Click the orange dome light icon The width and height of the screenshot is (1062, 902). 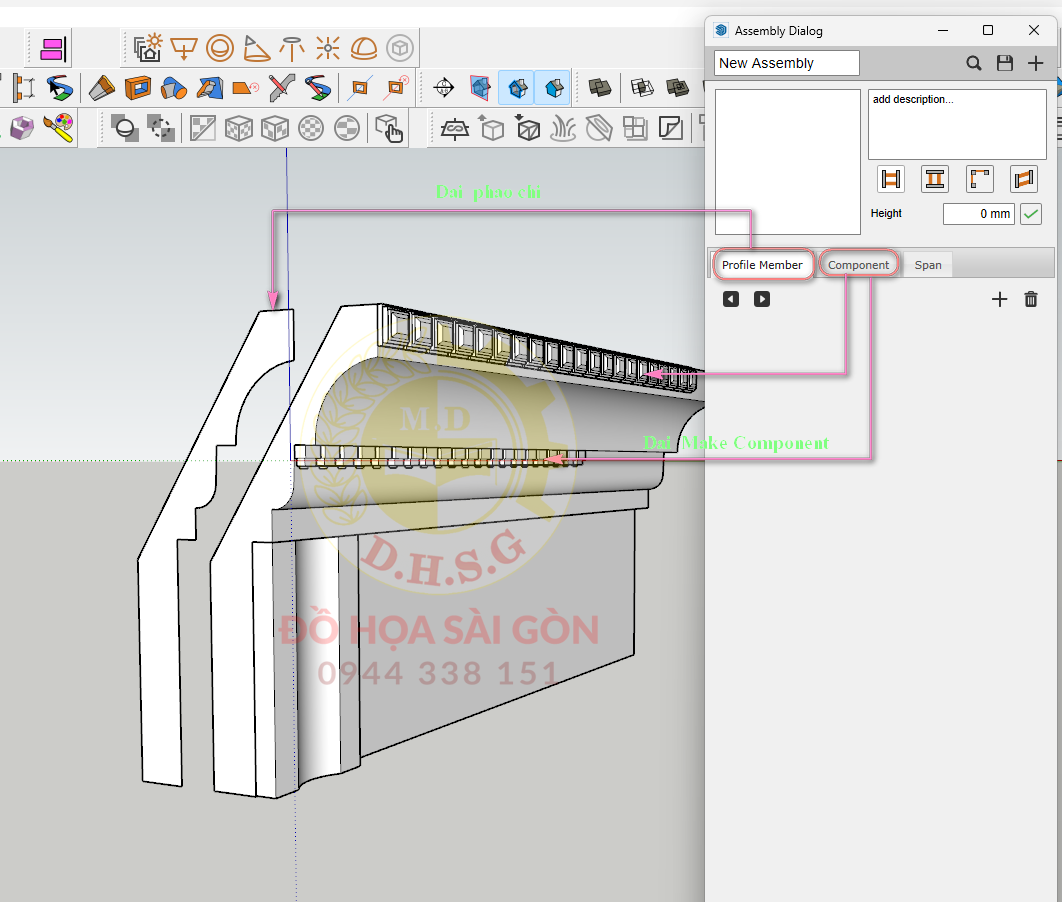(363, 47)
